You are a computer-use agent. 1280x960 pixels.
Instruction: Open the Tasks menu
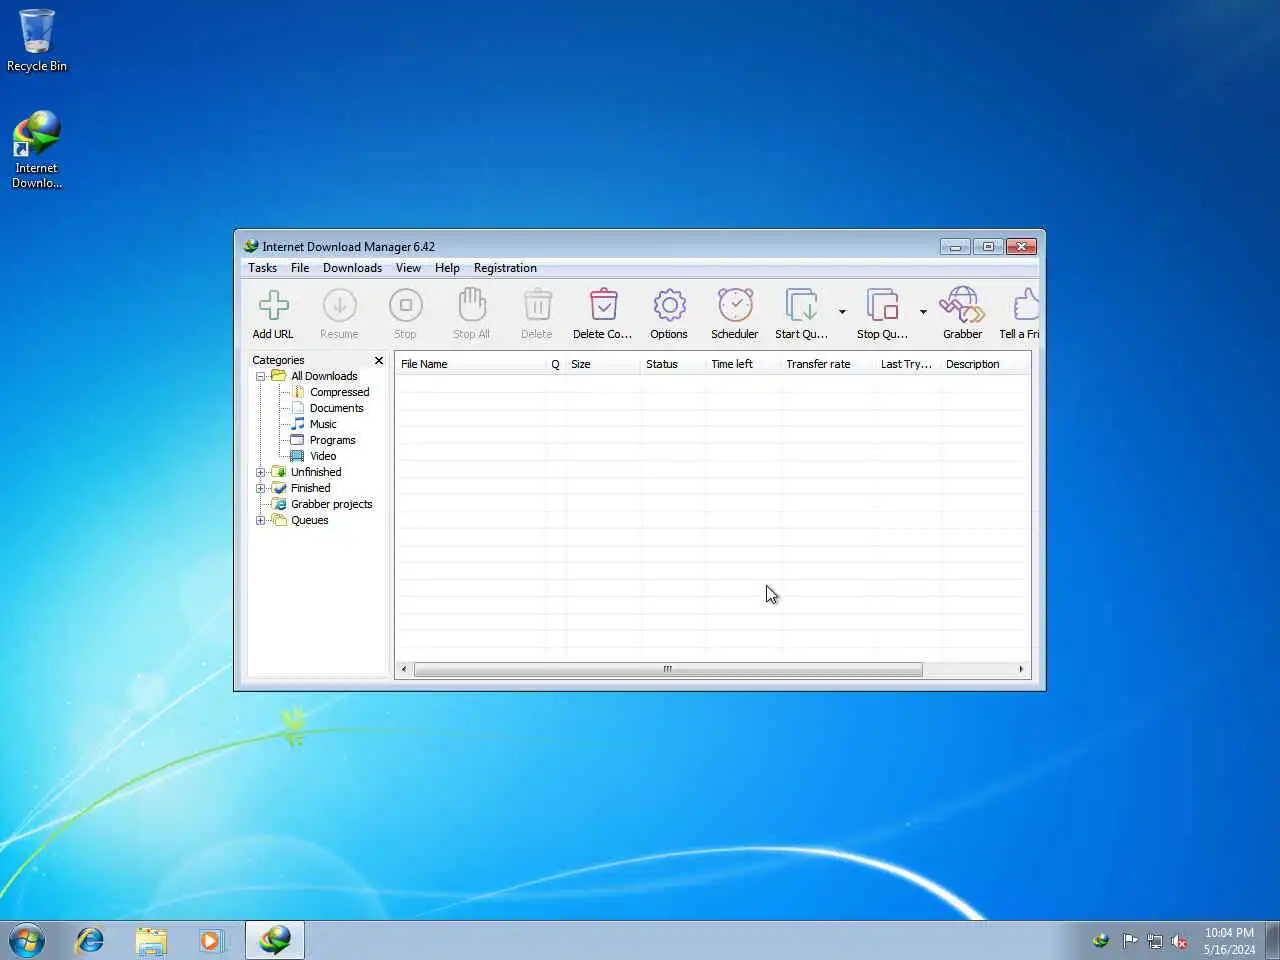pos(262,268)
